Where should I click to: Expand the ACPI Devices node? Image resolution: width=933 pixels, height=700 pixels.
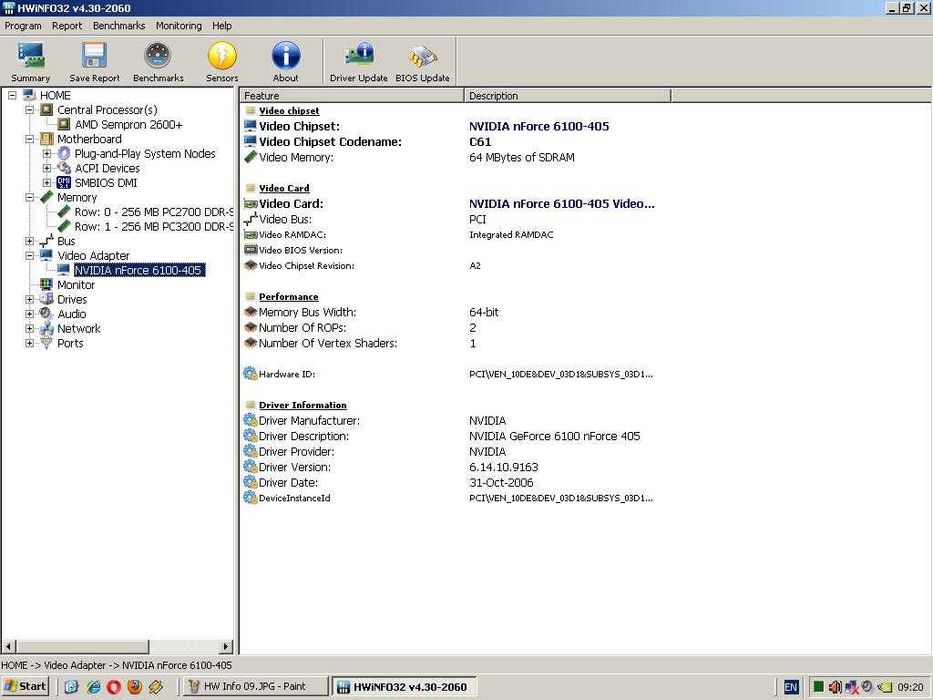tap(46, 168)
